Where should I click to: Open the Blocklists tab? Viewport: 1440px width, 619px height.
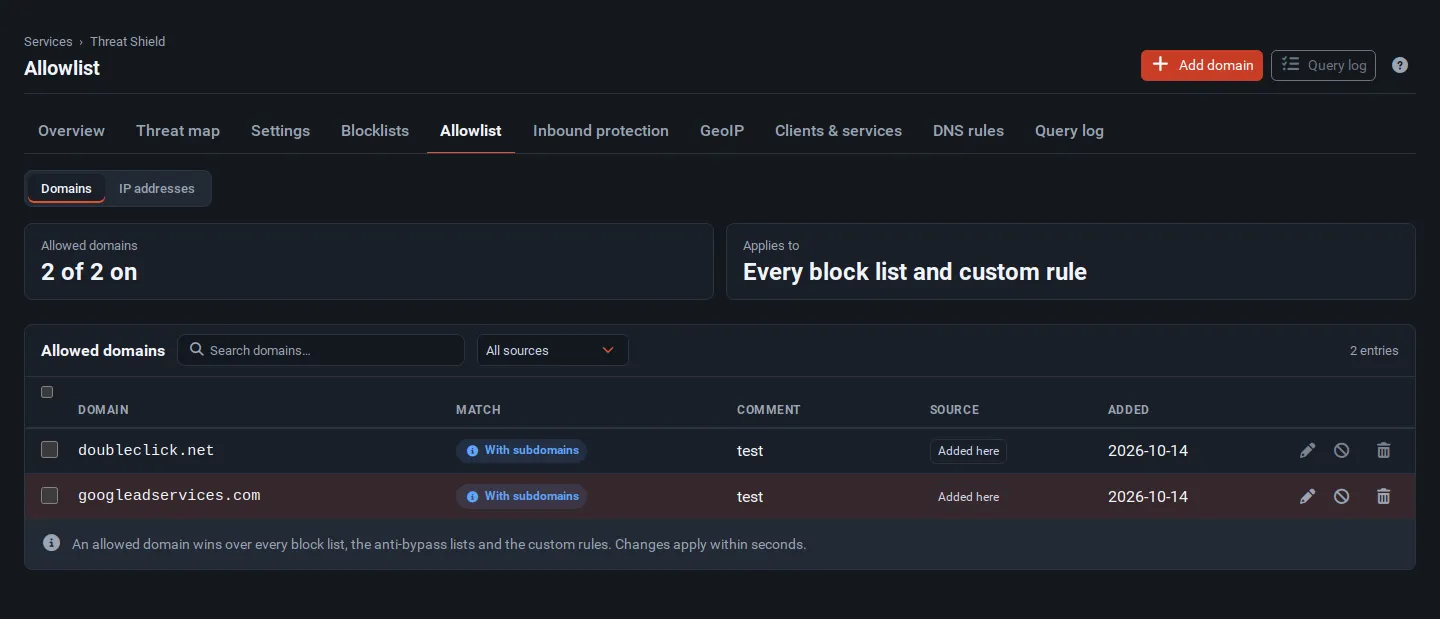[x=375, y=131]
